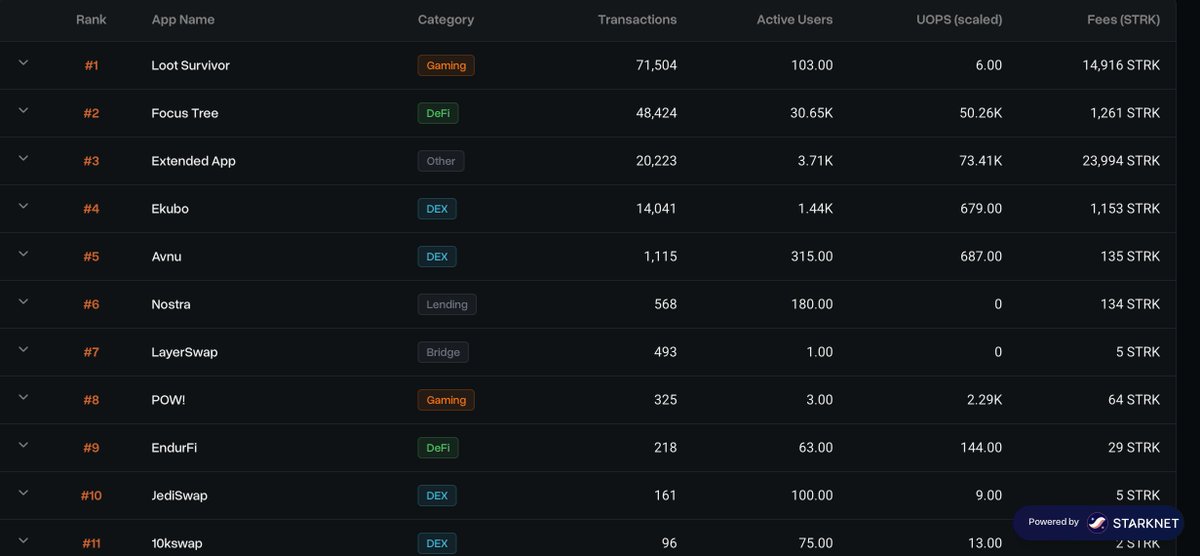Select the JediSwap app name
Screen dimensions: 1200x556
click(x=180, y=496)
